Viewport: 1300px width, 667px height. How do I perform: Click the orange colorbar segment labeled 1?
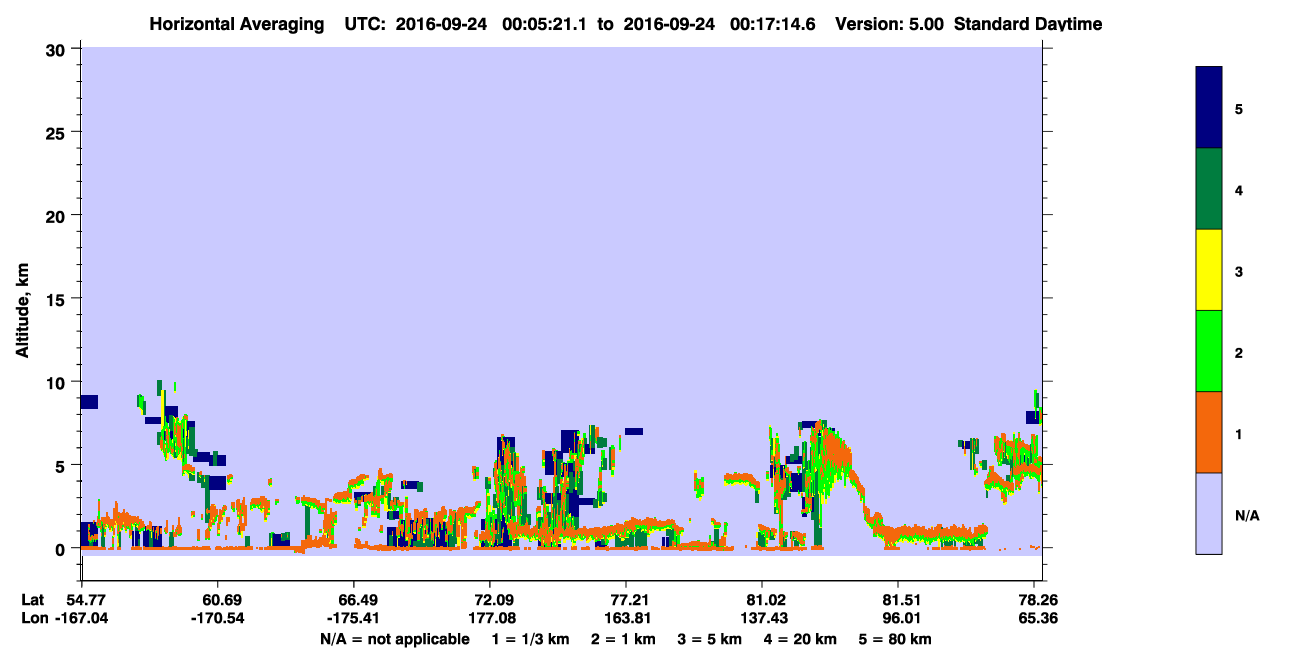[x=1209, y=432]
